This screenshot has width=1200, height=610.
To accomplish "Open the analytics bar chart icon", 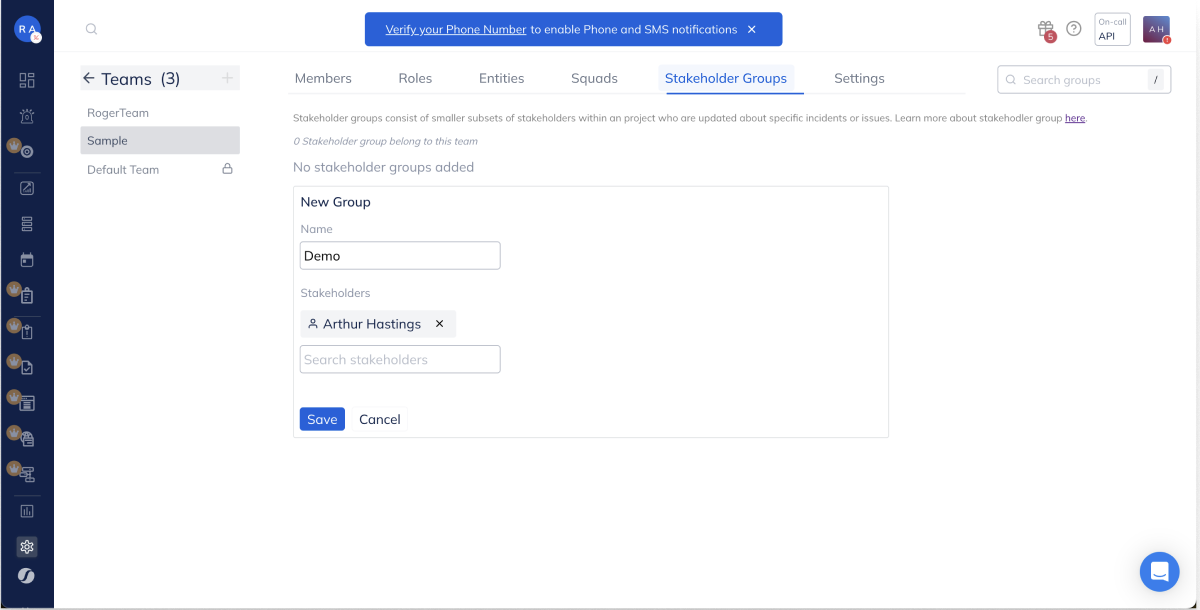I will pyautogui.click(x=27, y=511).
